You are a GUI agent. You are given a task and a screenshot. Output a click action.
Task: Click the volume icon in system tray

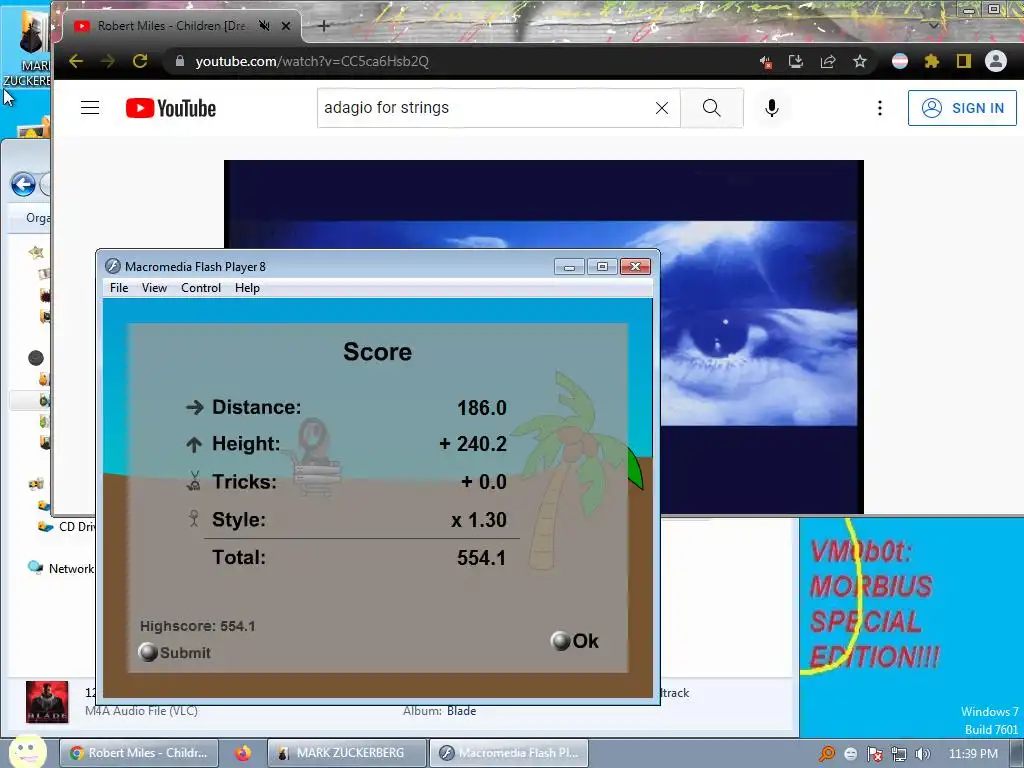click(923, 754)
